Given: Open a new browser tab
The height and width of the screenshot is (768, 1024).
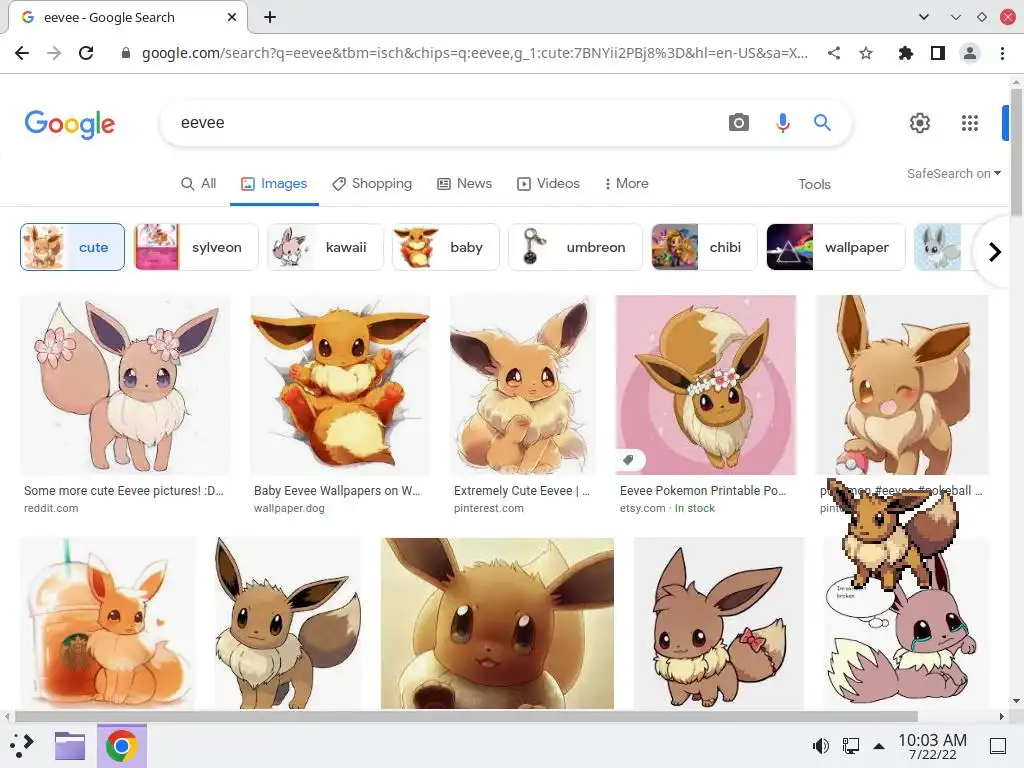Looking at the screenshot, I should (270, 17).
